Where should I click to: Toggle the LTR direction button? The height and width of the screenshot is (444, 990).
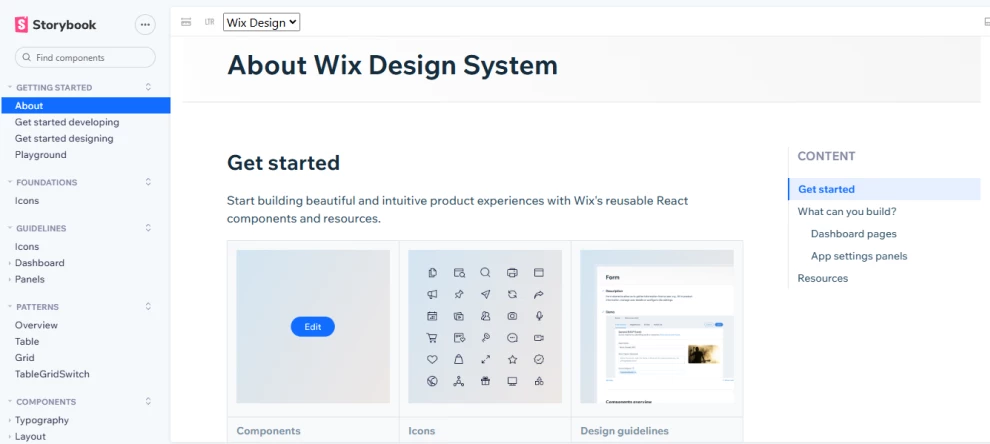tap(210, 22)
